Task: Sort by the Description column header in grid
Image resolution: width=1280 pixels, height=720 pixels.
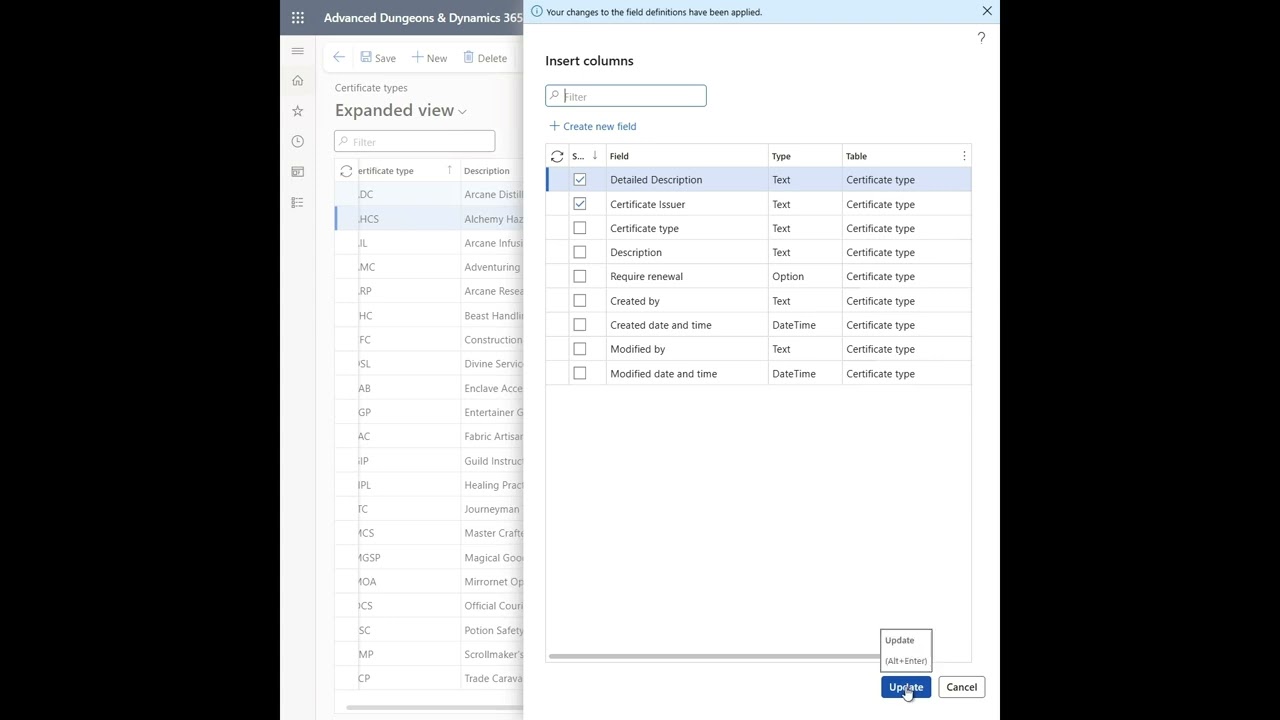Action: [x=492, y=171]
